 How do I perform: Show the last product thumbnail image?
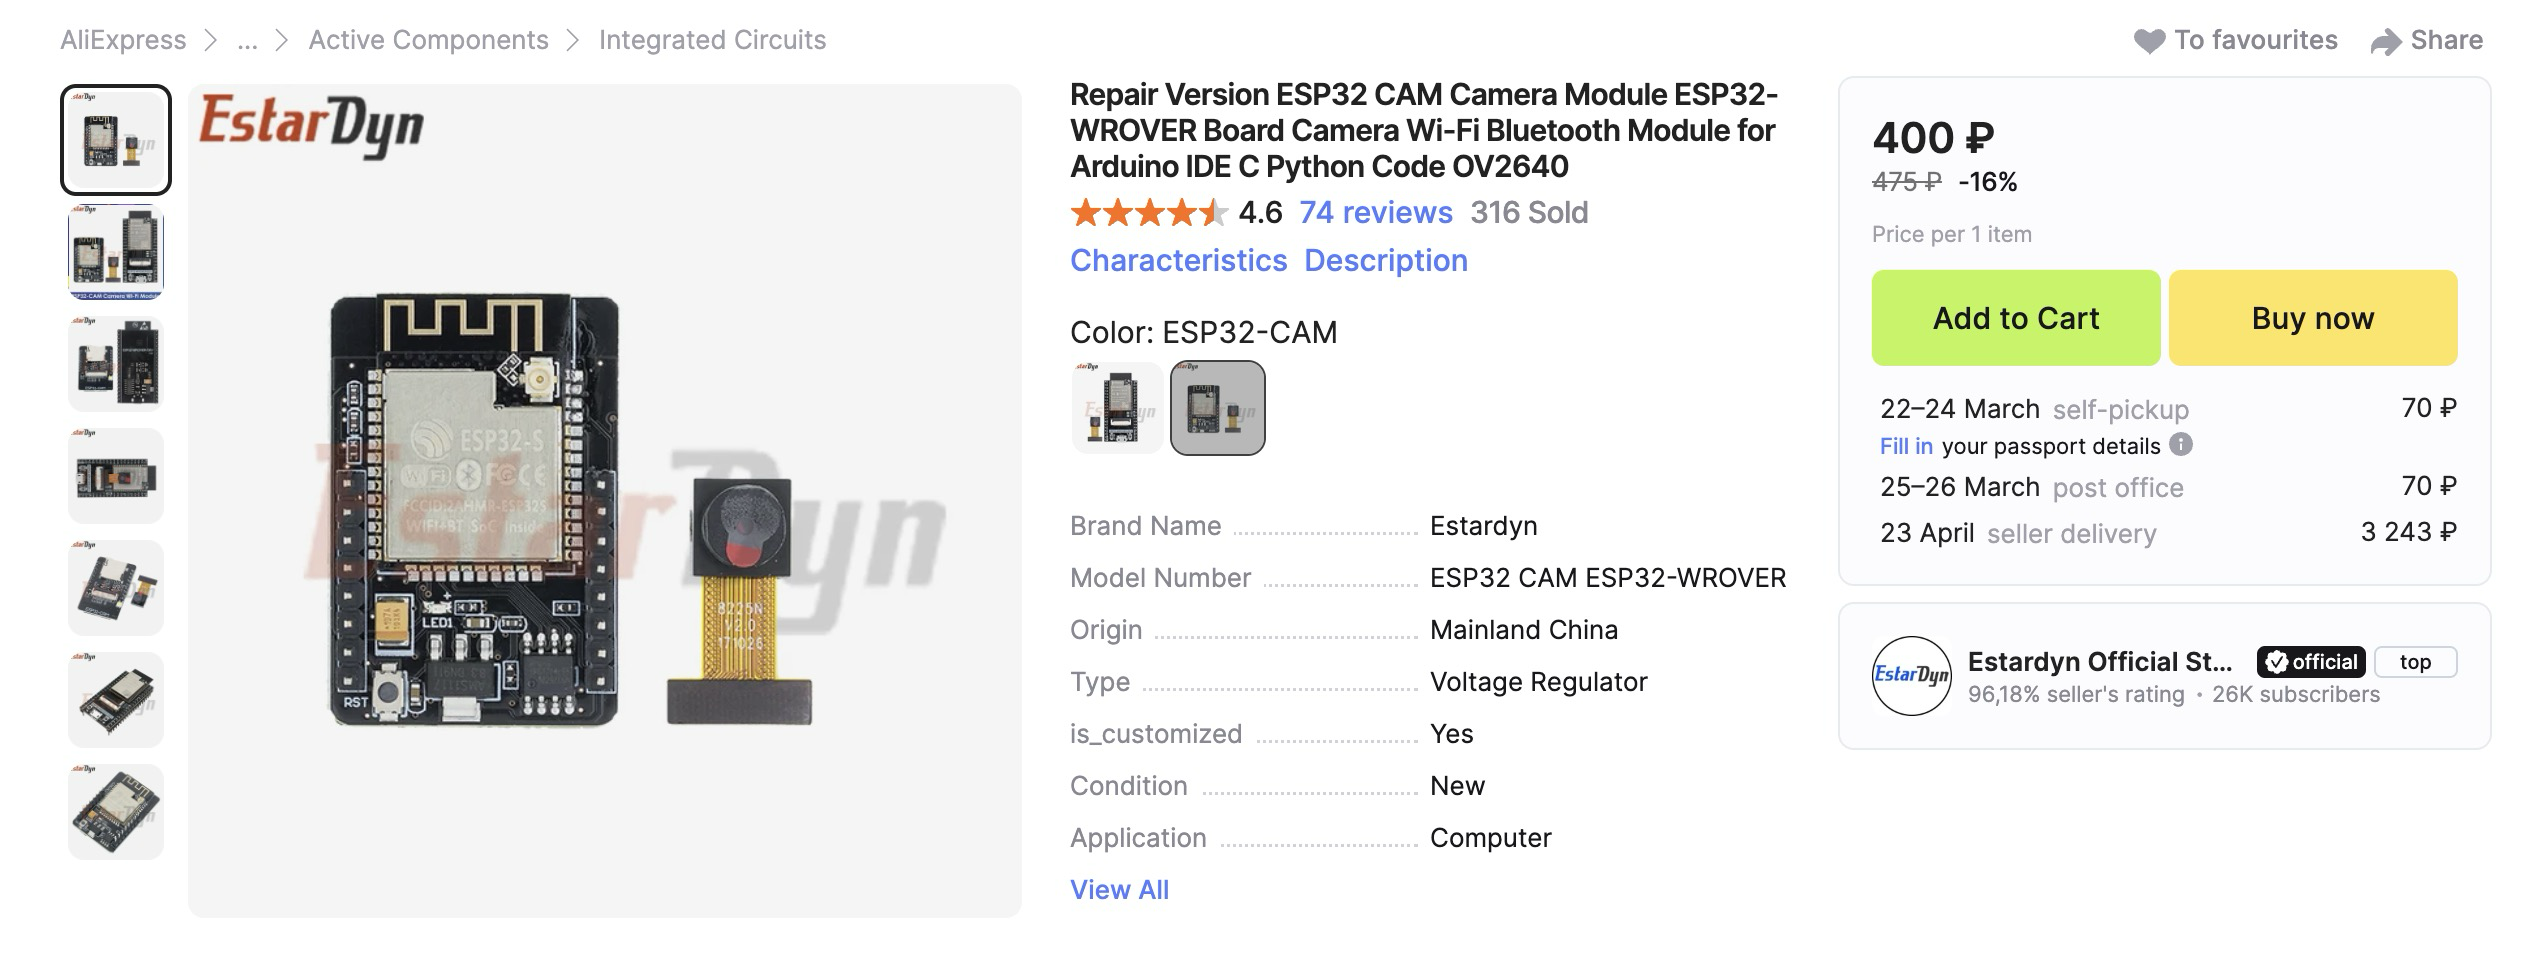click(x=116, y=811)
